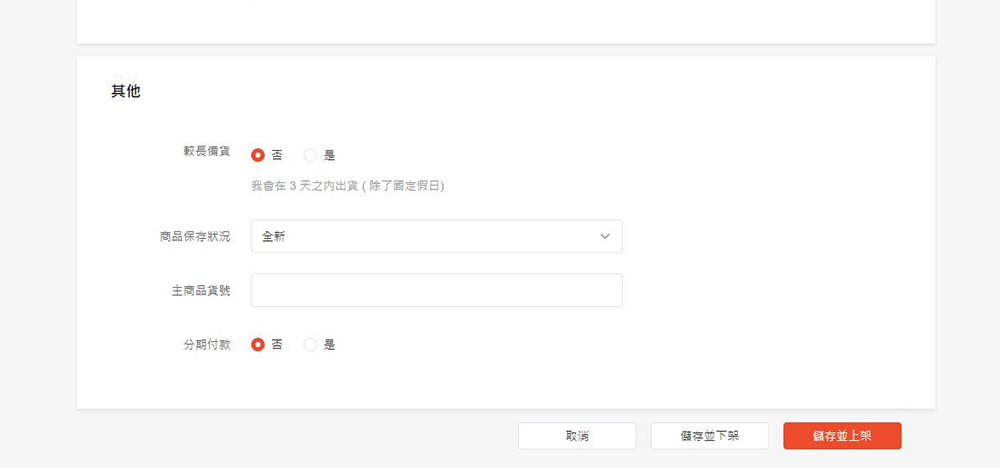
Task: Click the 主商品貨號 field label
Action: (x=201, y=291)
